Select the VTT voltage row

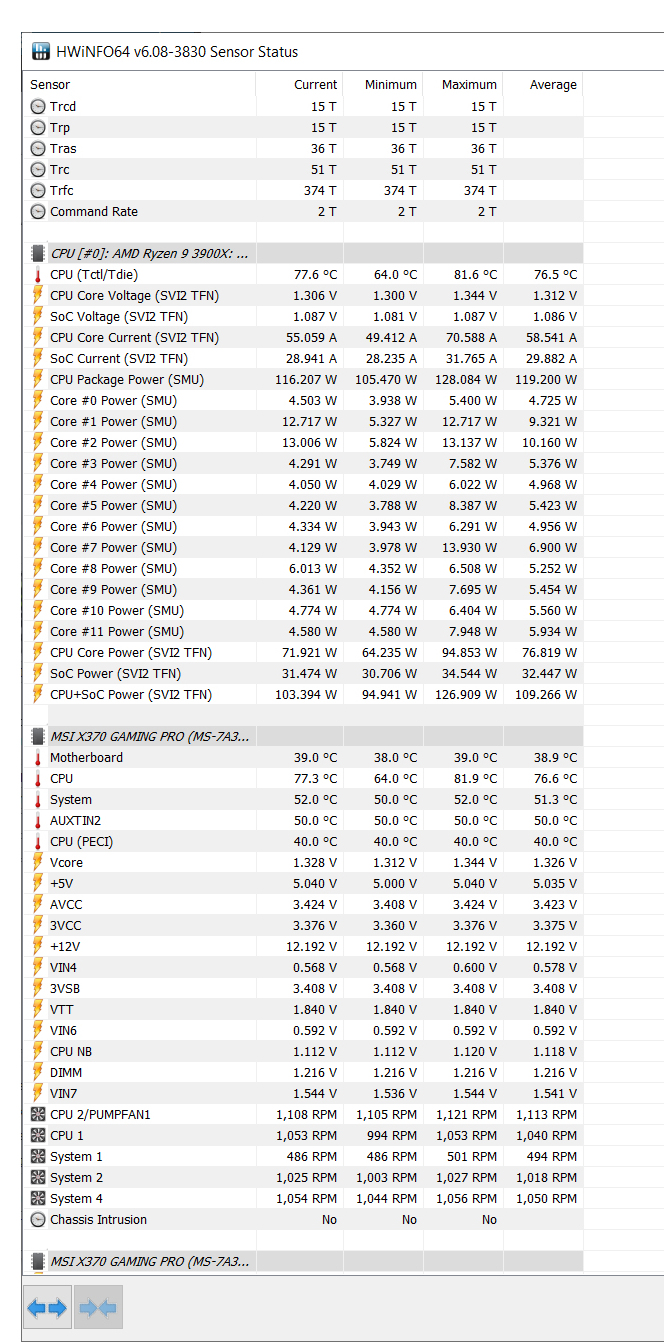click(303, 1009)
